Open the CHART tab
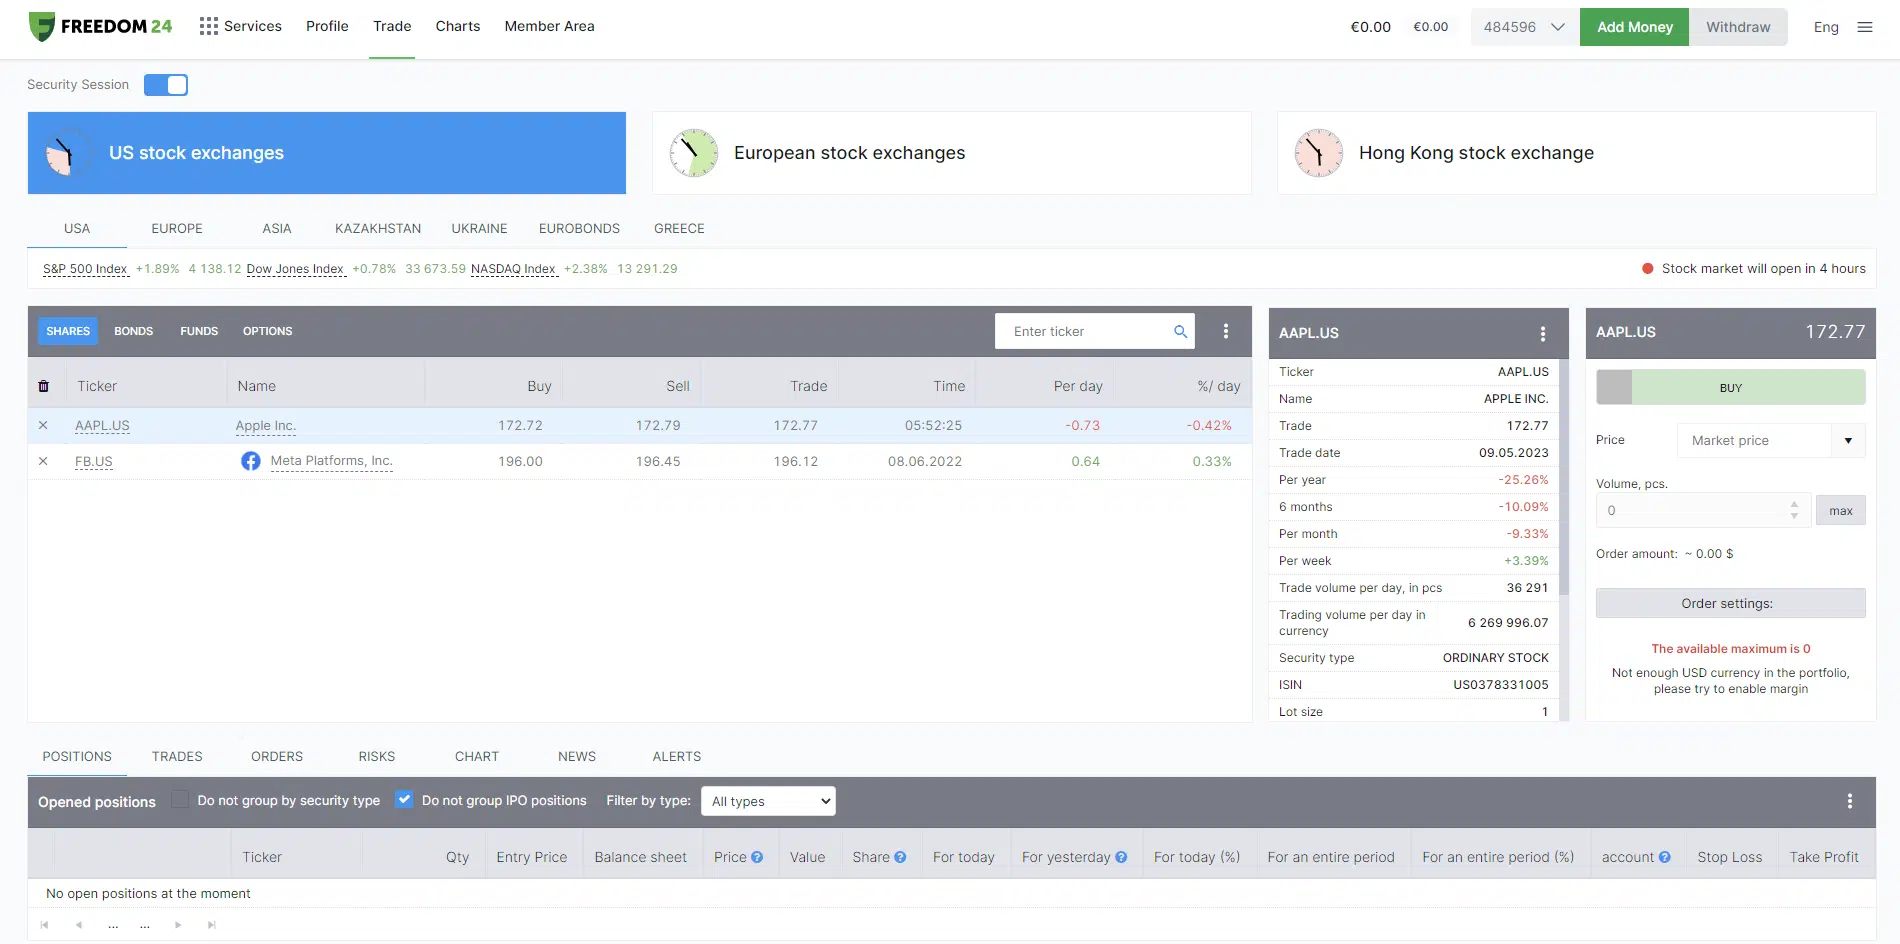This screenshot has height=944, width=1900. pos(477,756)
